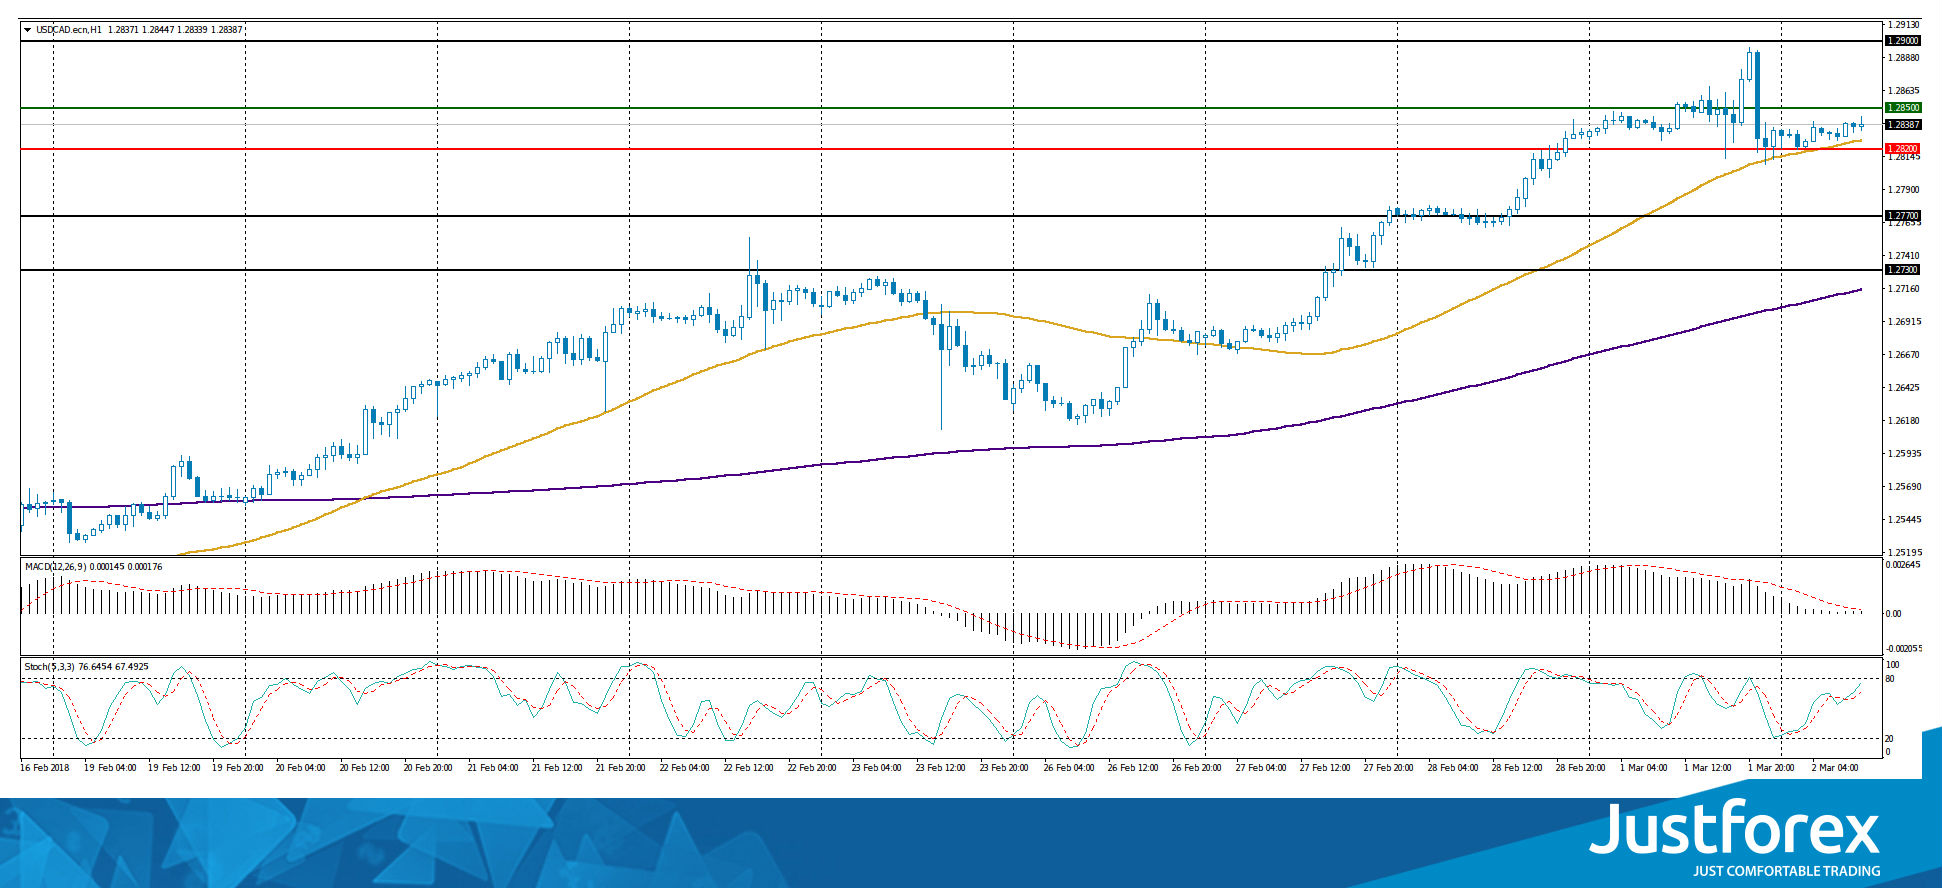Select the 27 Feb 12:00 time label
The width and height of the screenshot is (1942, 888).
coord(1325,768)
